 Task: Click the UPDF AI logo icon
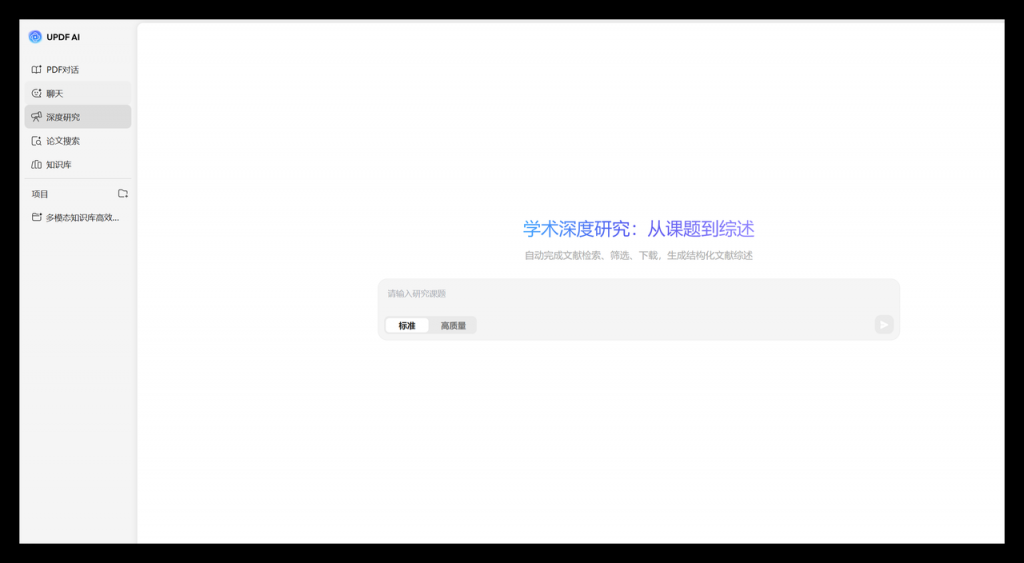pyautogui.click(x=35, y=37)
